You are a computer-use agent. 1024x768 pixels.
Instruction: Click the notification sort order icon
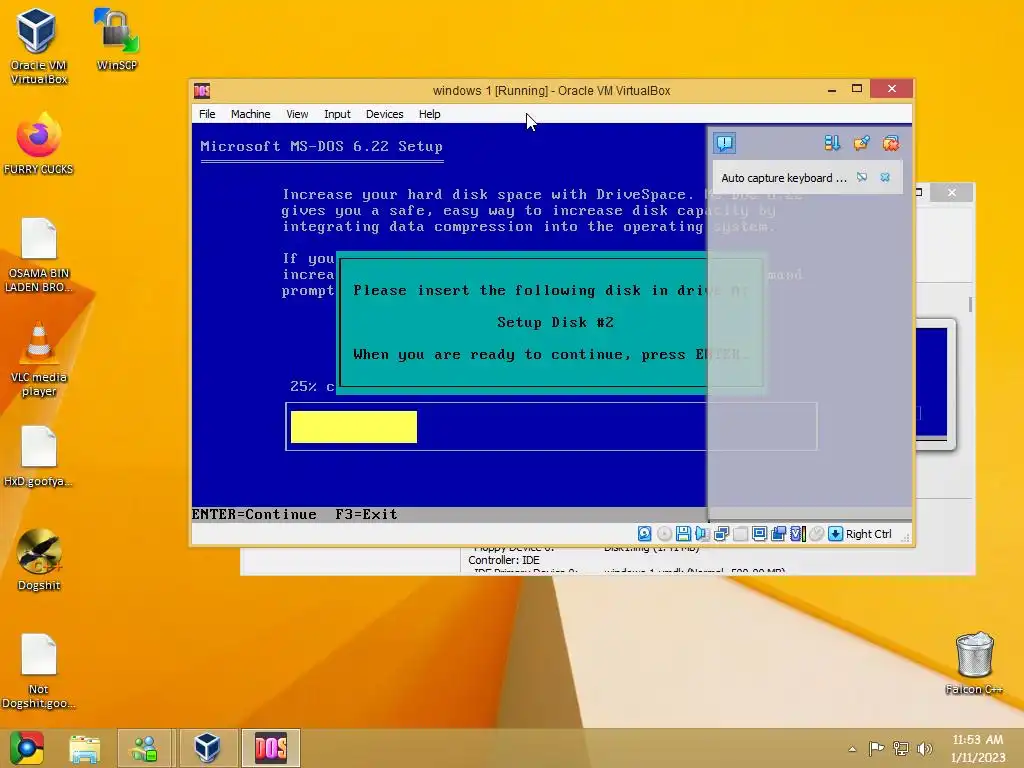click(832, 143)
